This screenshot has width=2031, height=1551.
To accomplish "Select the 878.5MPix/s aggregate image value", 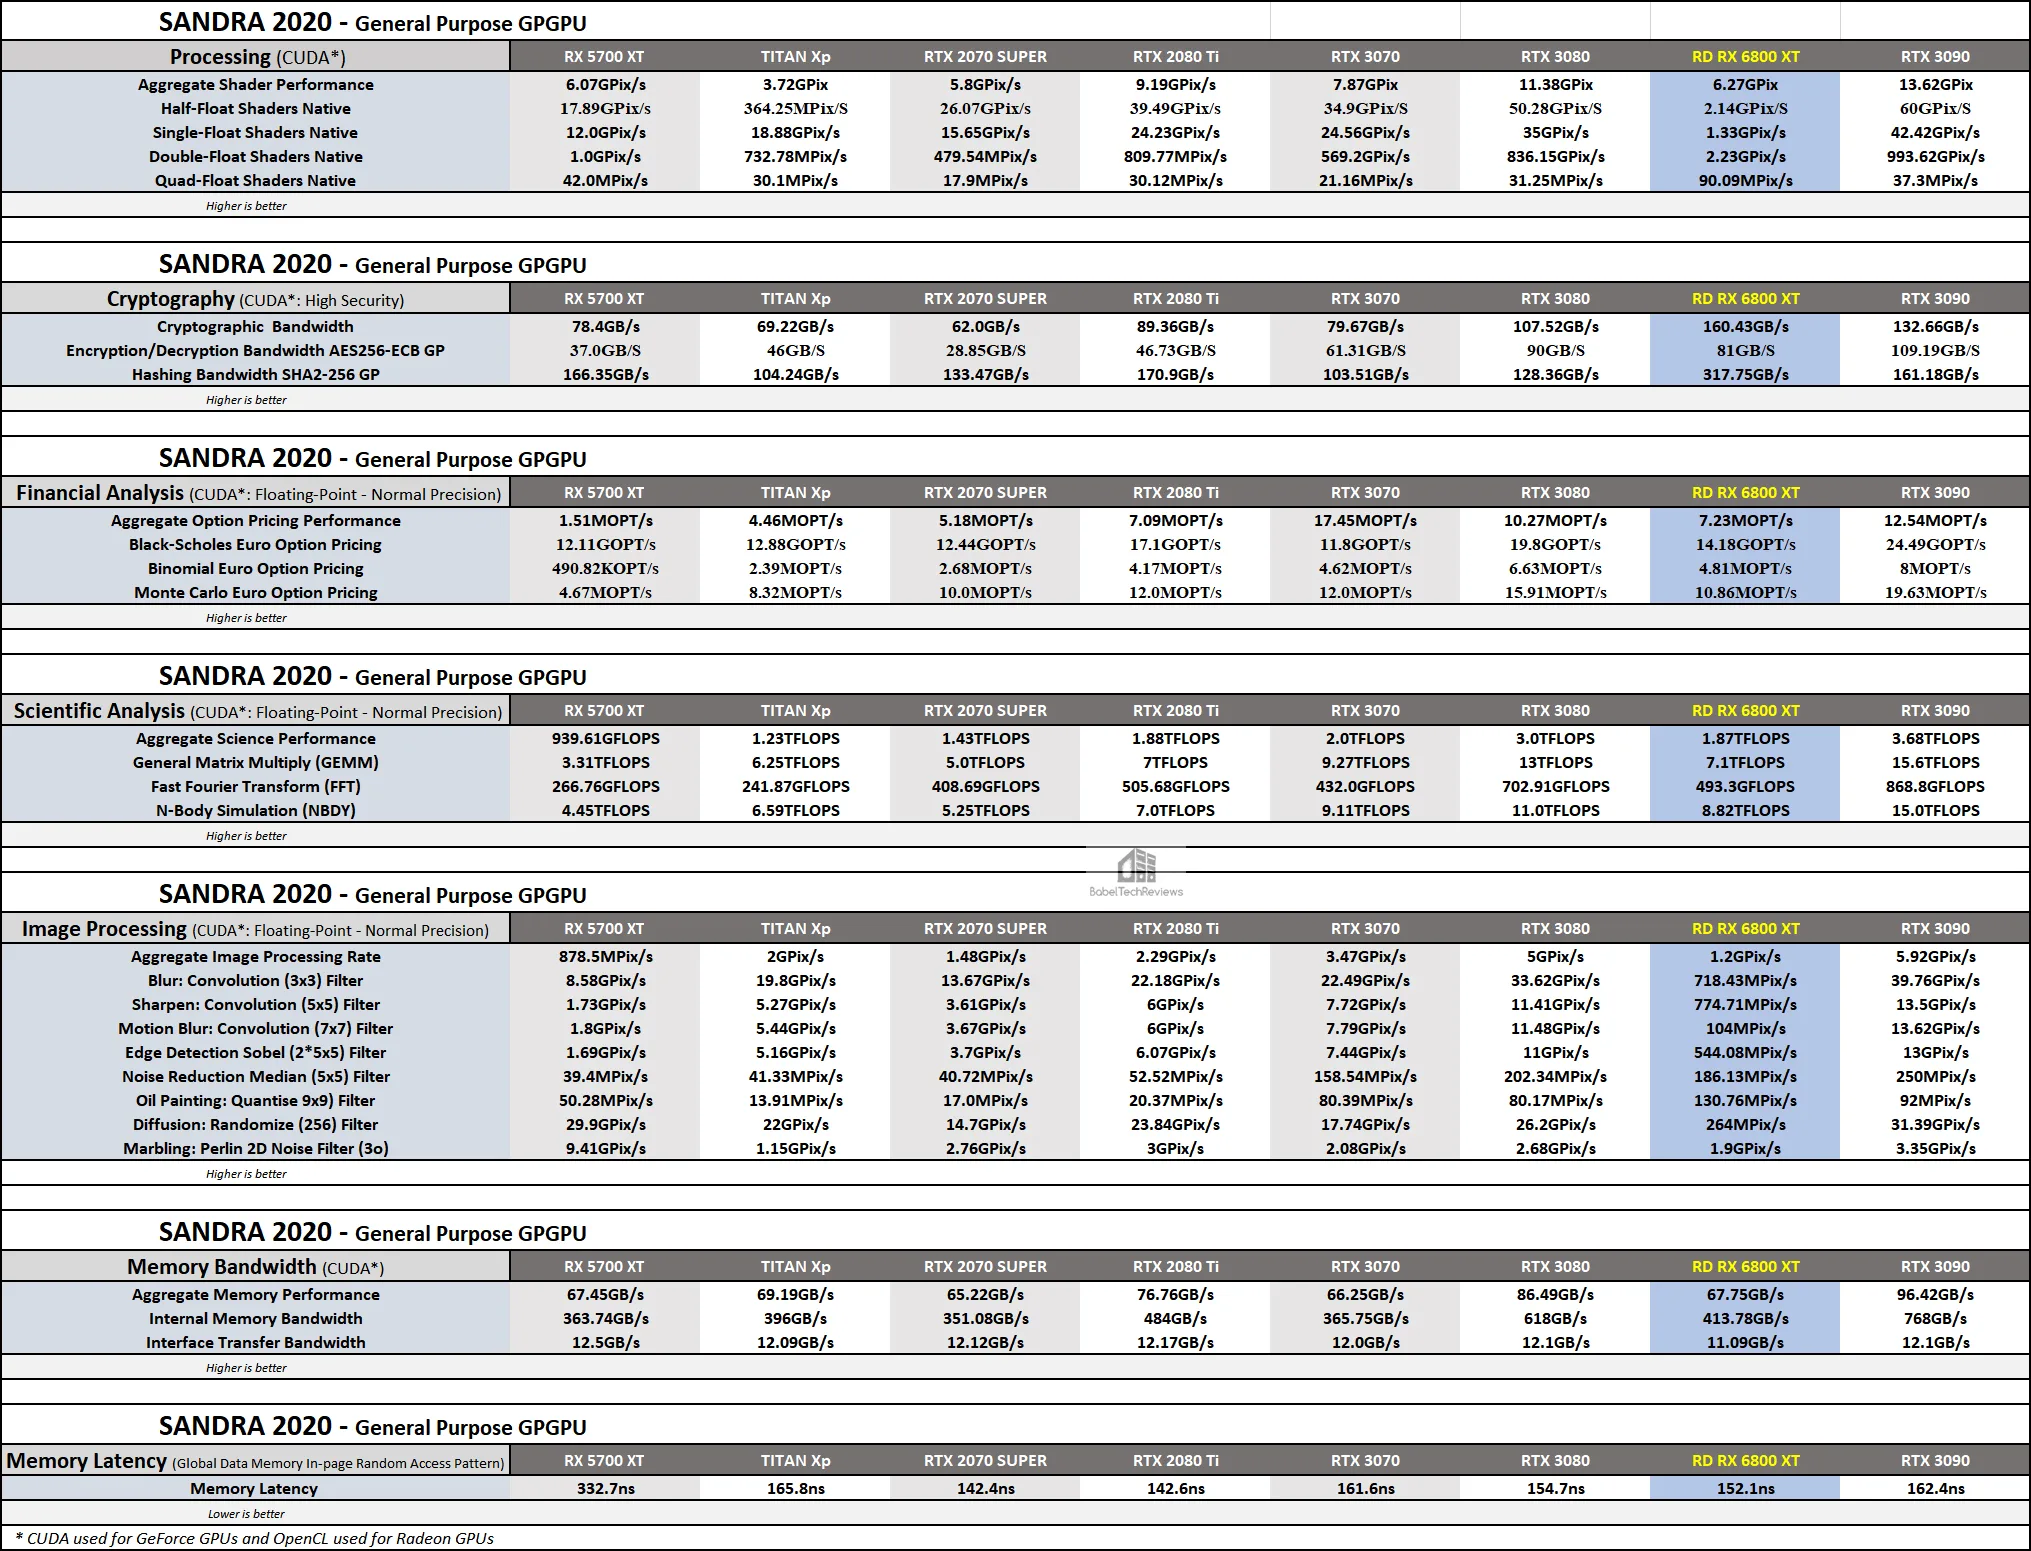I will [x=605, y=957].
